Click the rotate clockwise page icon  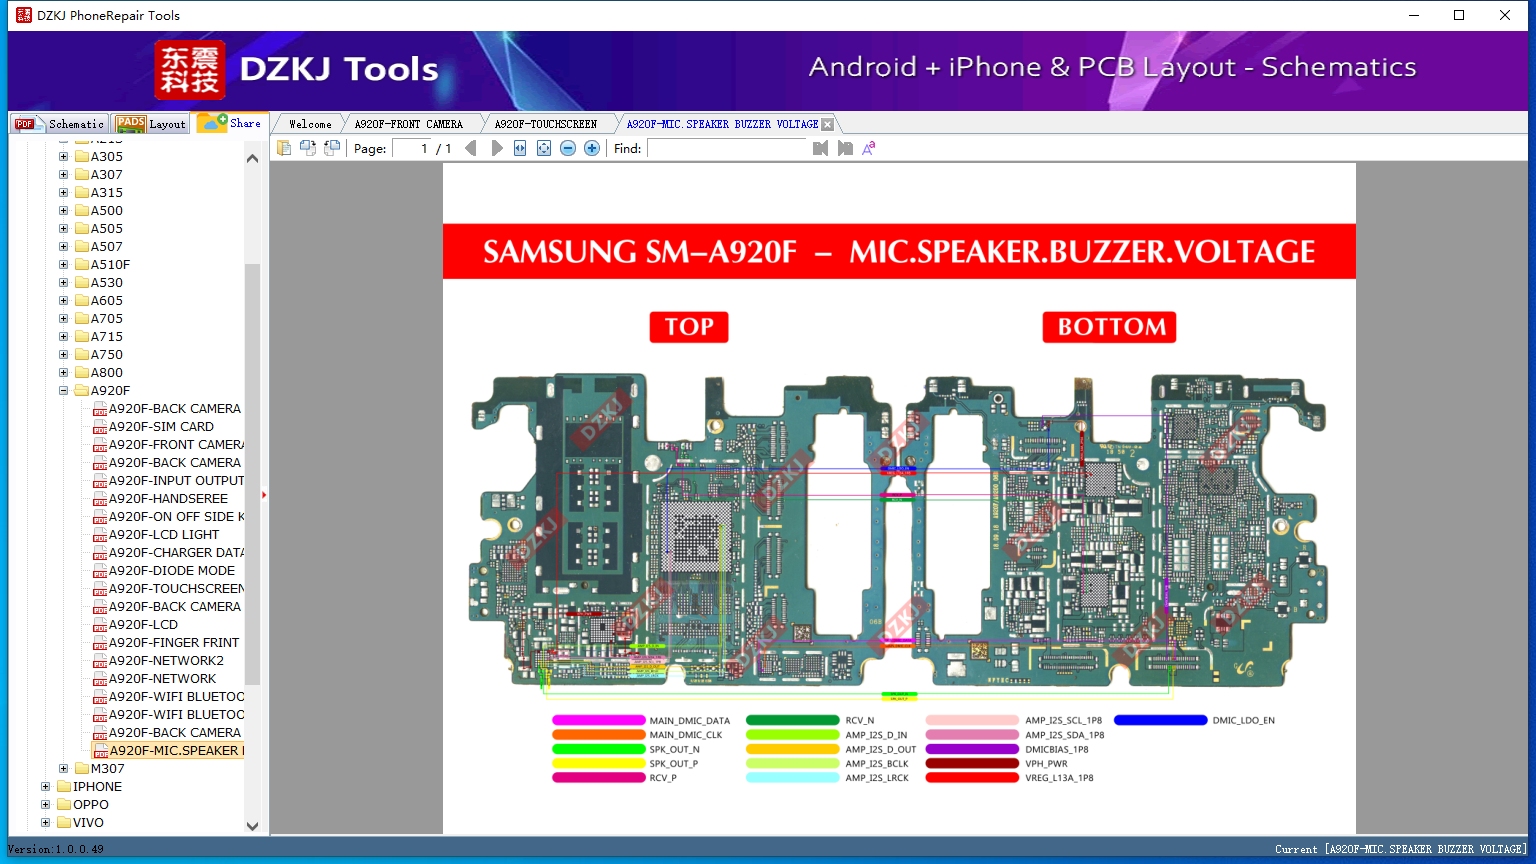332,148
